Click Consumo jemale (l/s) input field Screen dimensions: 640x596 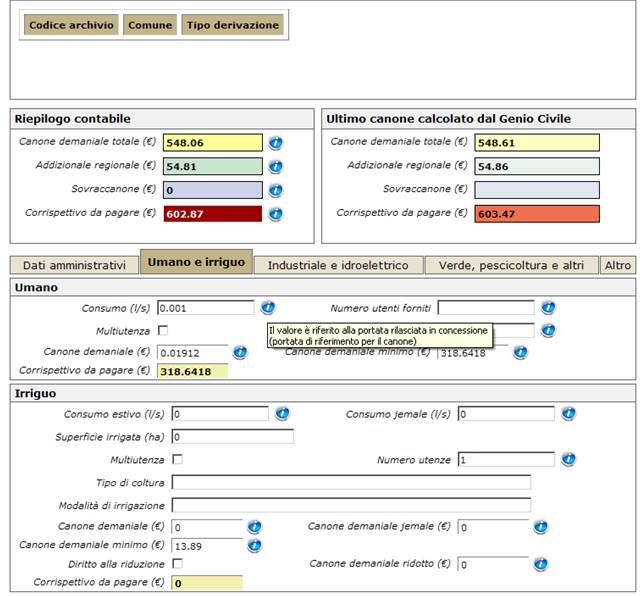coord(506,414)
